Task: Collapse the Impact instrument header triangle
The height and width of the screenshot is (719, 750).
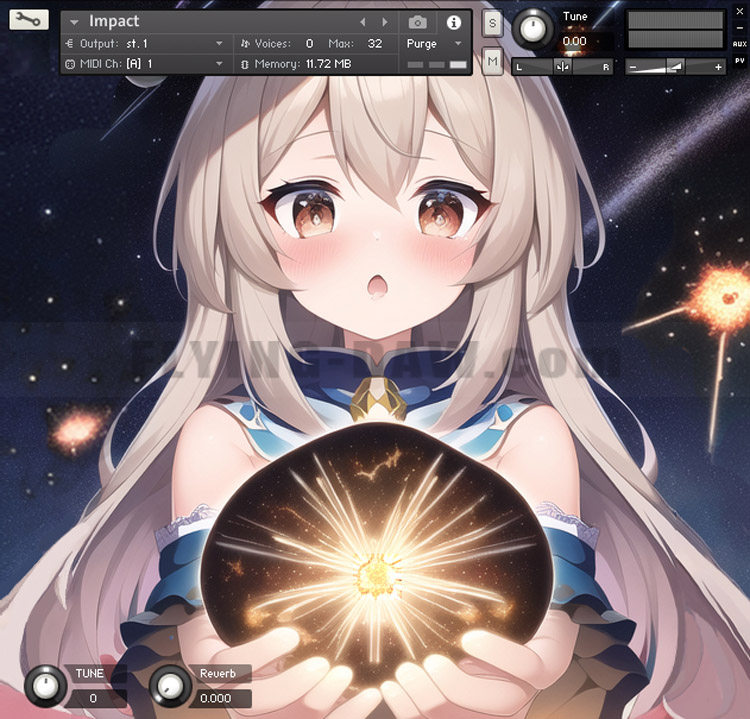Action: coord(74,22)
